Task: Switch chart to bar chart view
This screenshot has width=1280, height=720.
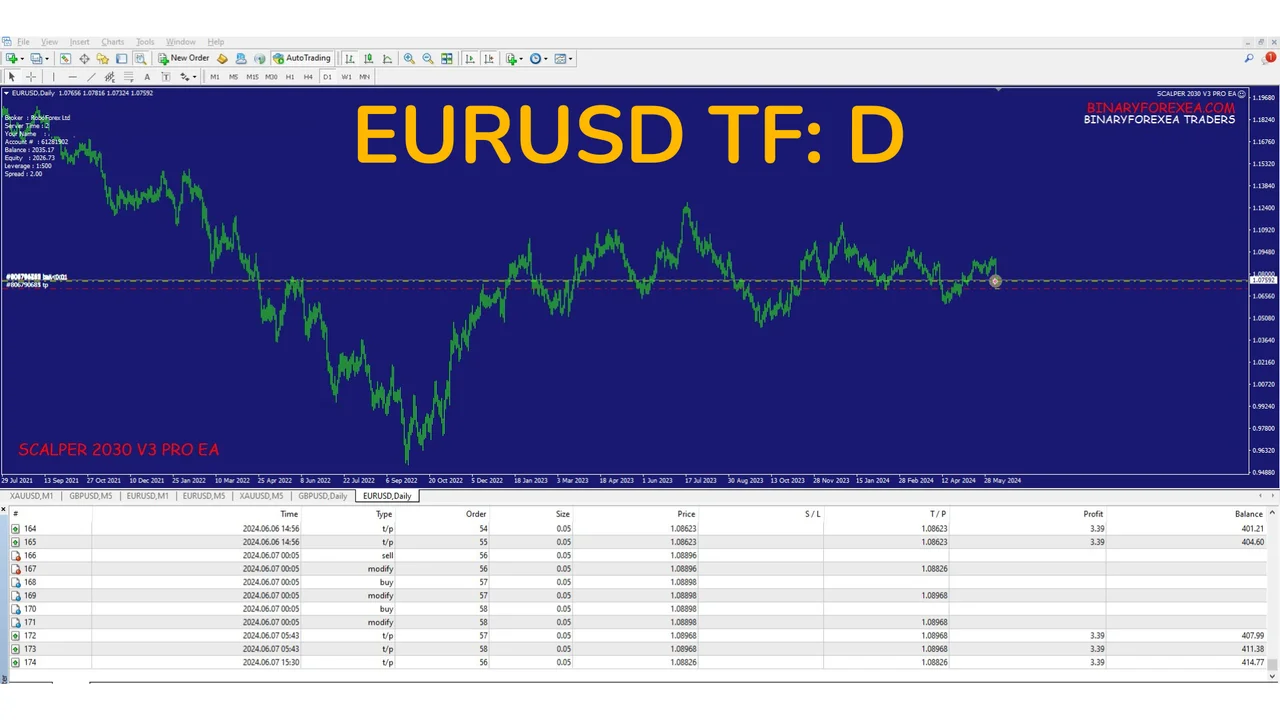Action: tap(350, 59)
